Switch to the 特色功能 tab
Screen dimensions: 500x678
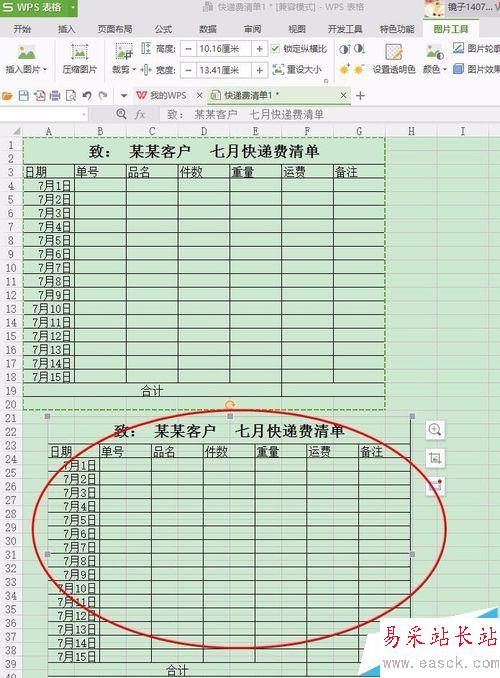click(x=397, y=29)
